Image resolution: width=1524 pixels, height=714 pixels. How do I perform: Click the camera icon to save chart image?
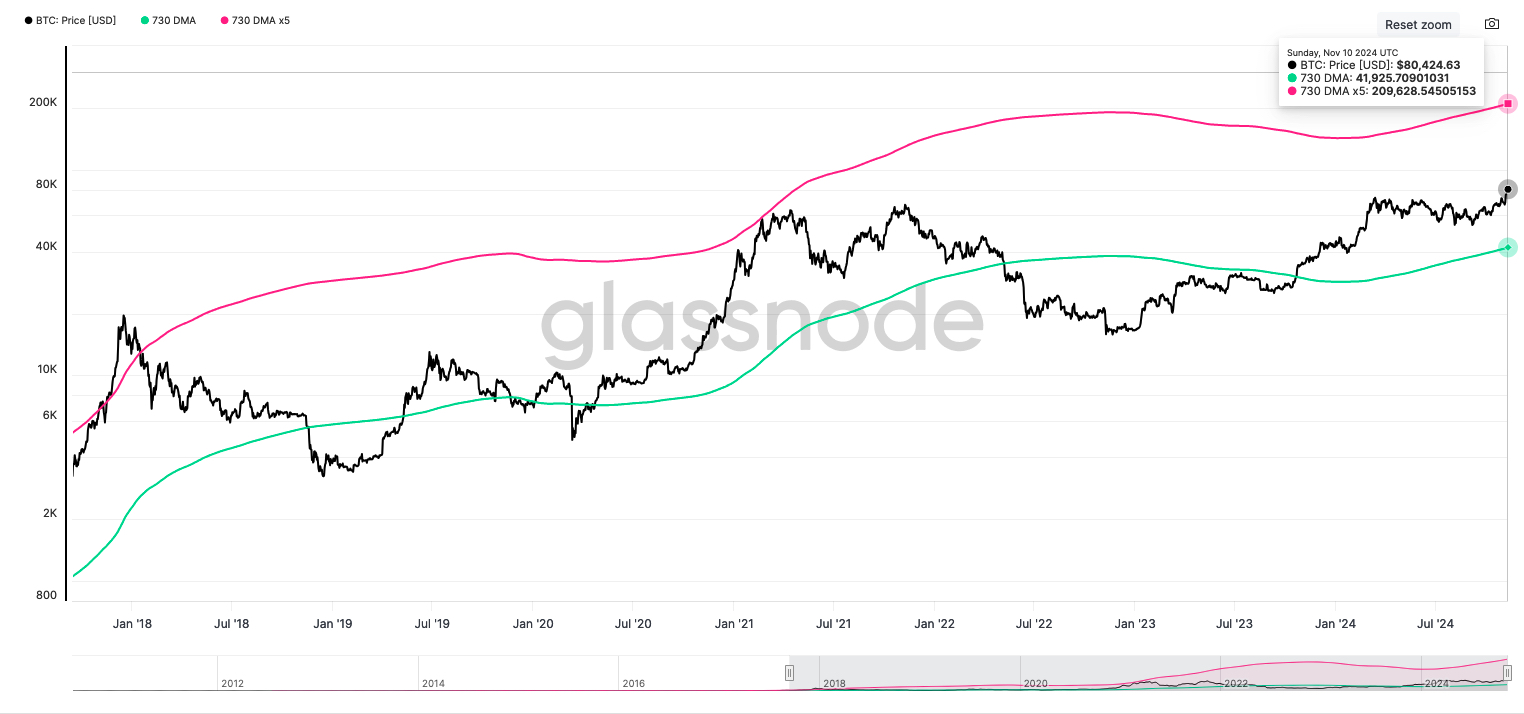[x=1491, y=24]
